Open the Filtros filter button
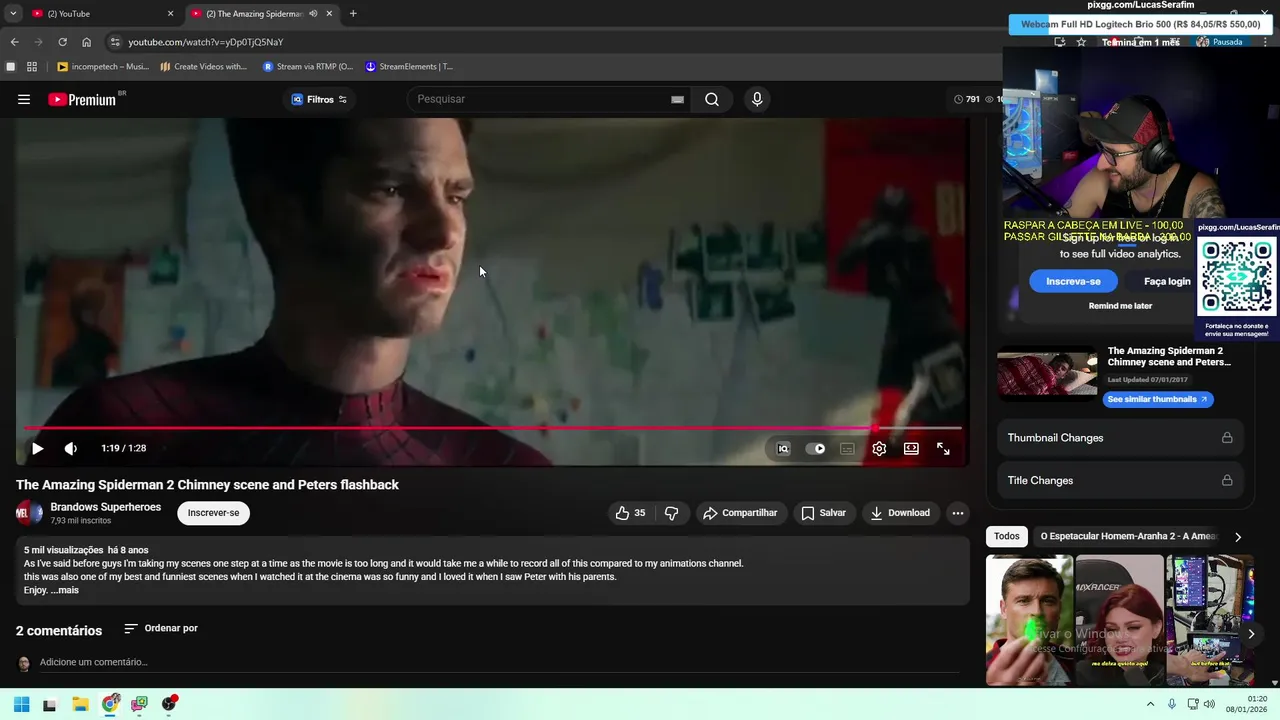The height and width of the screenshot is (720, 1280). pos(319,99)
